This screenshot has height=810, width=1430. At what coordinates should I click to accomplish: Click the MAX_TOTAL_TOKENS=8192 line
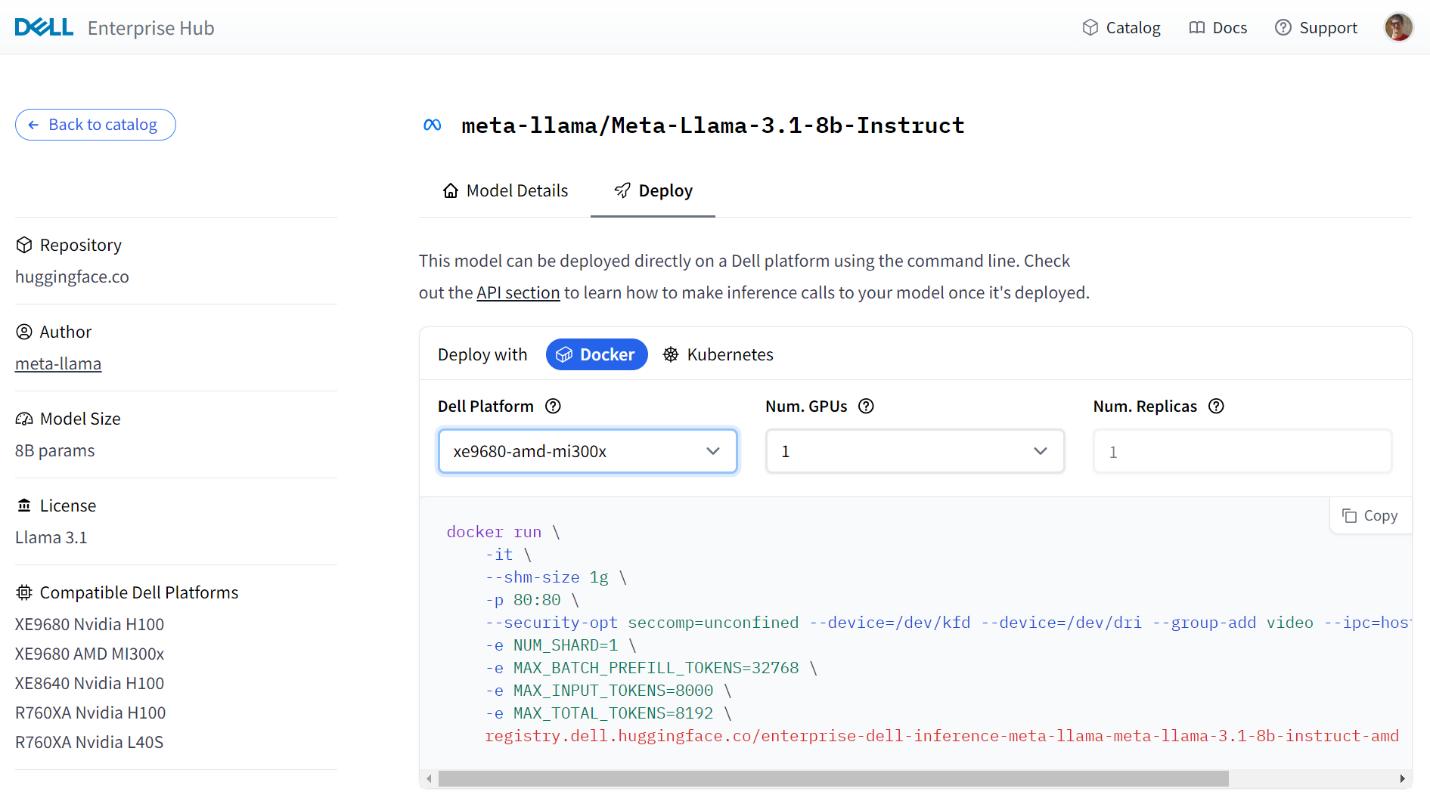[x=608, y=713]
